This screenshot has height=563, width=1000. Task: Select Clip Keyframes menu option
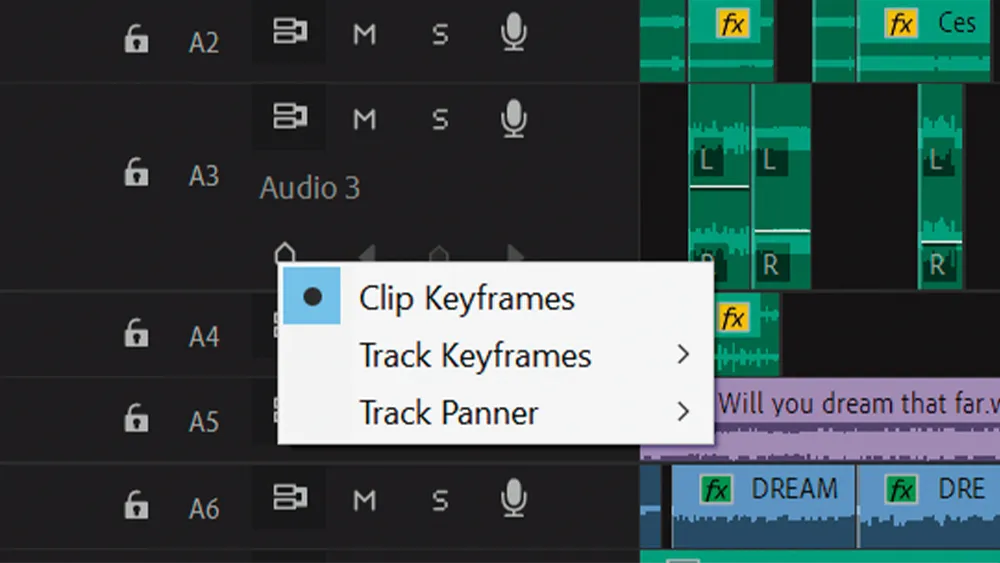466,298
